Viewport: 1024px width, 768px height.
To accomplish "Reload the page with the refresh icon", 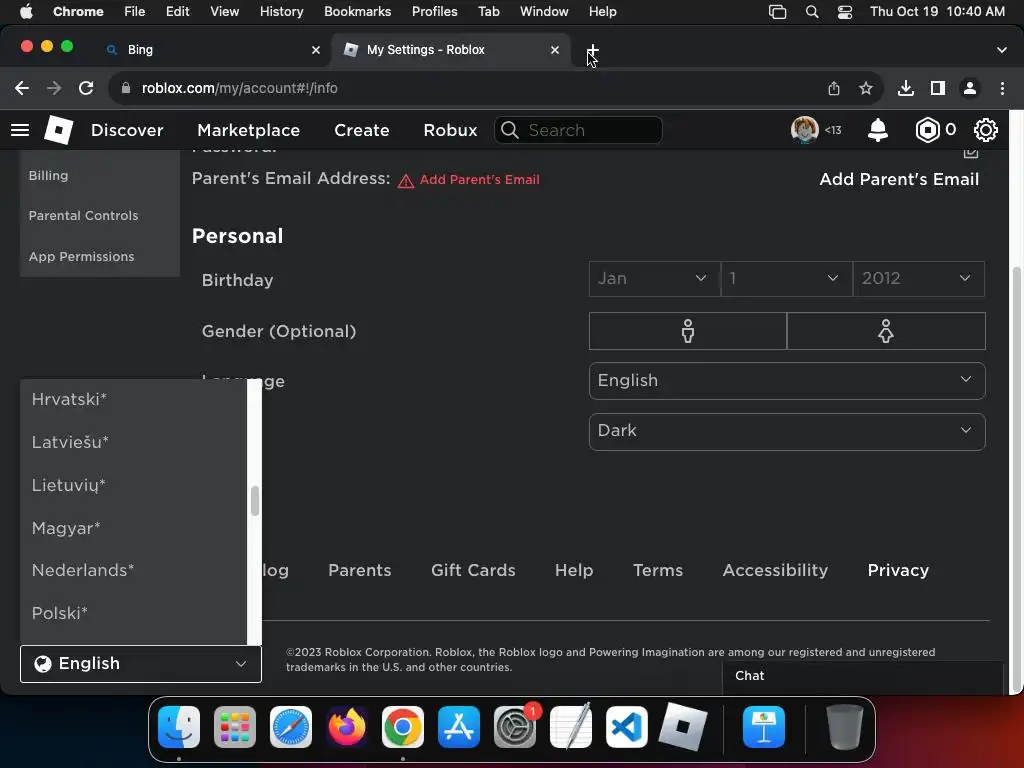I will 86,88.
